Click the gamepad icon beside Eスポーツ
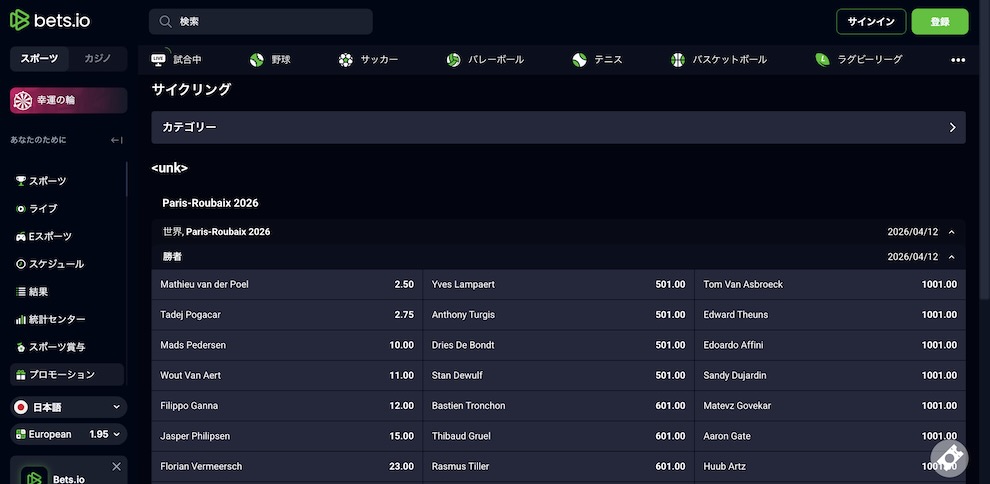Screen dimensions: 990x484 21,237
